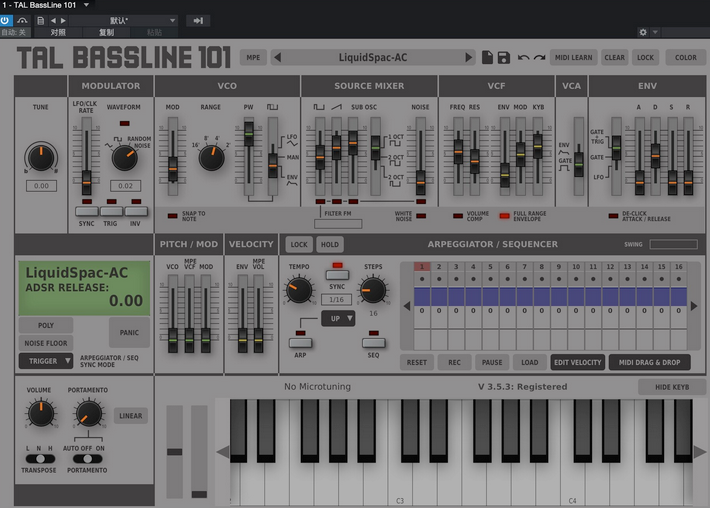Toggle the plugin power bypass icon

click(x=5, y=20)
